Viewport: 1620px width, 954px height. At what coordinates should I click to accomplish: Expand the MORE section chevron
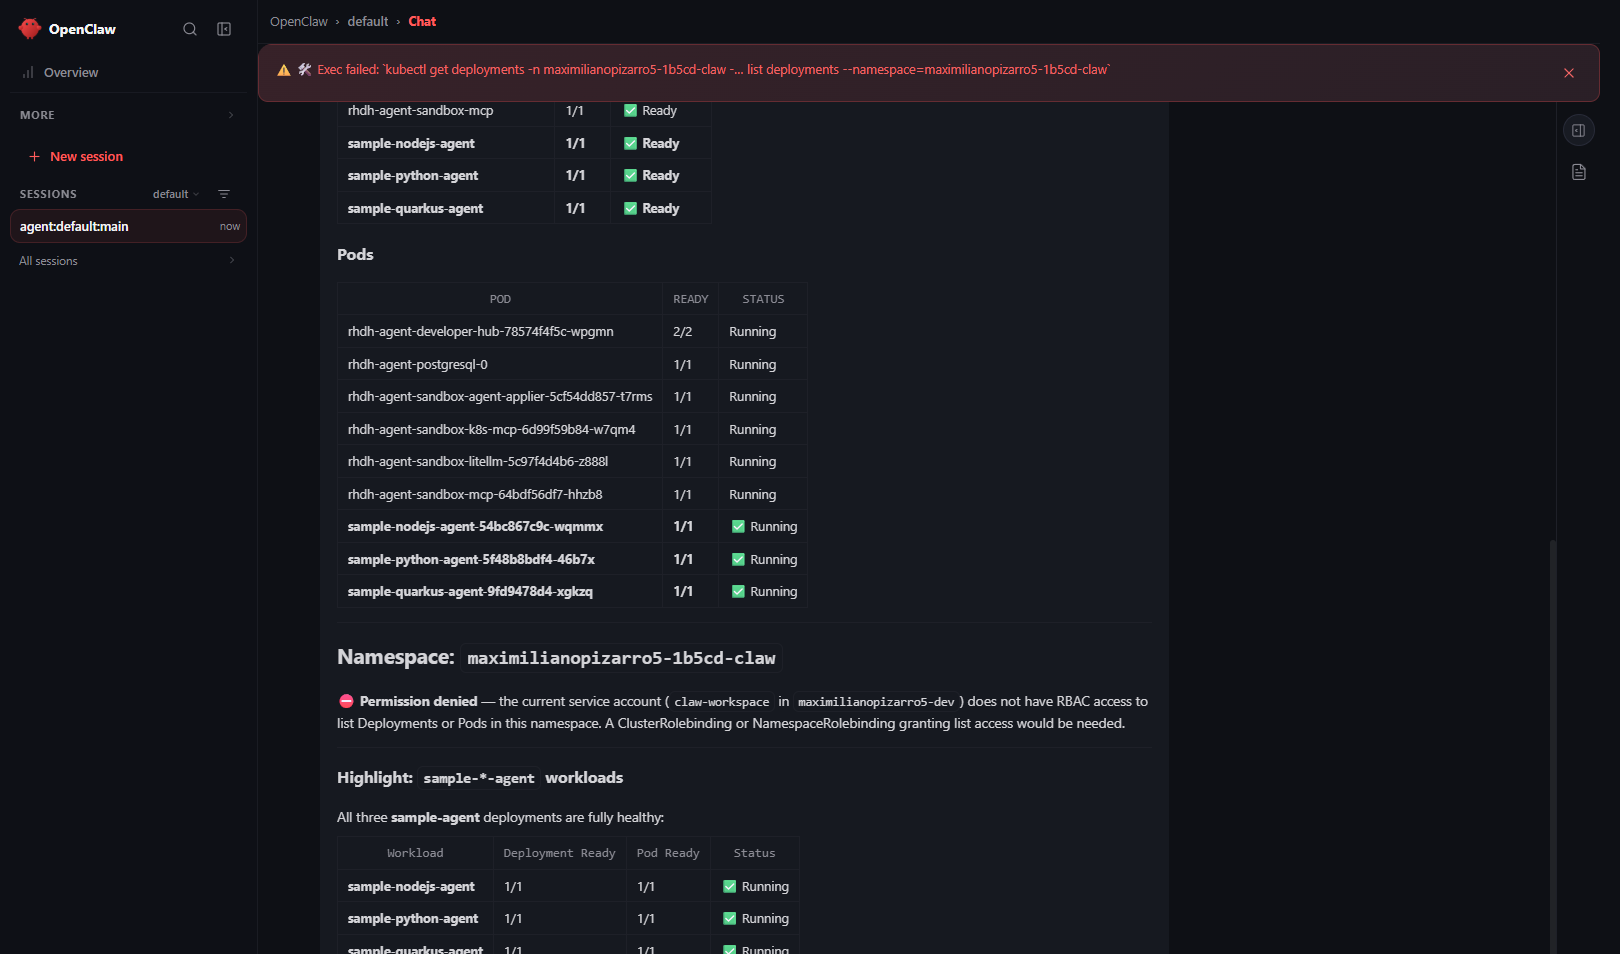point(231,115)
